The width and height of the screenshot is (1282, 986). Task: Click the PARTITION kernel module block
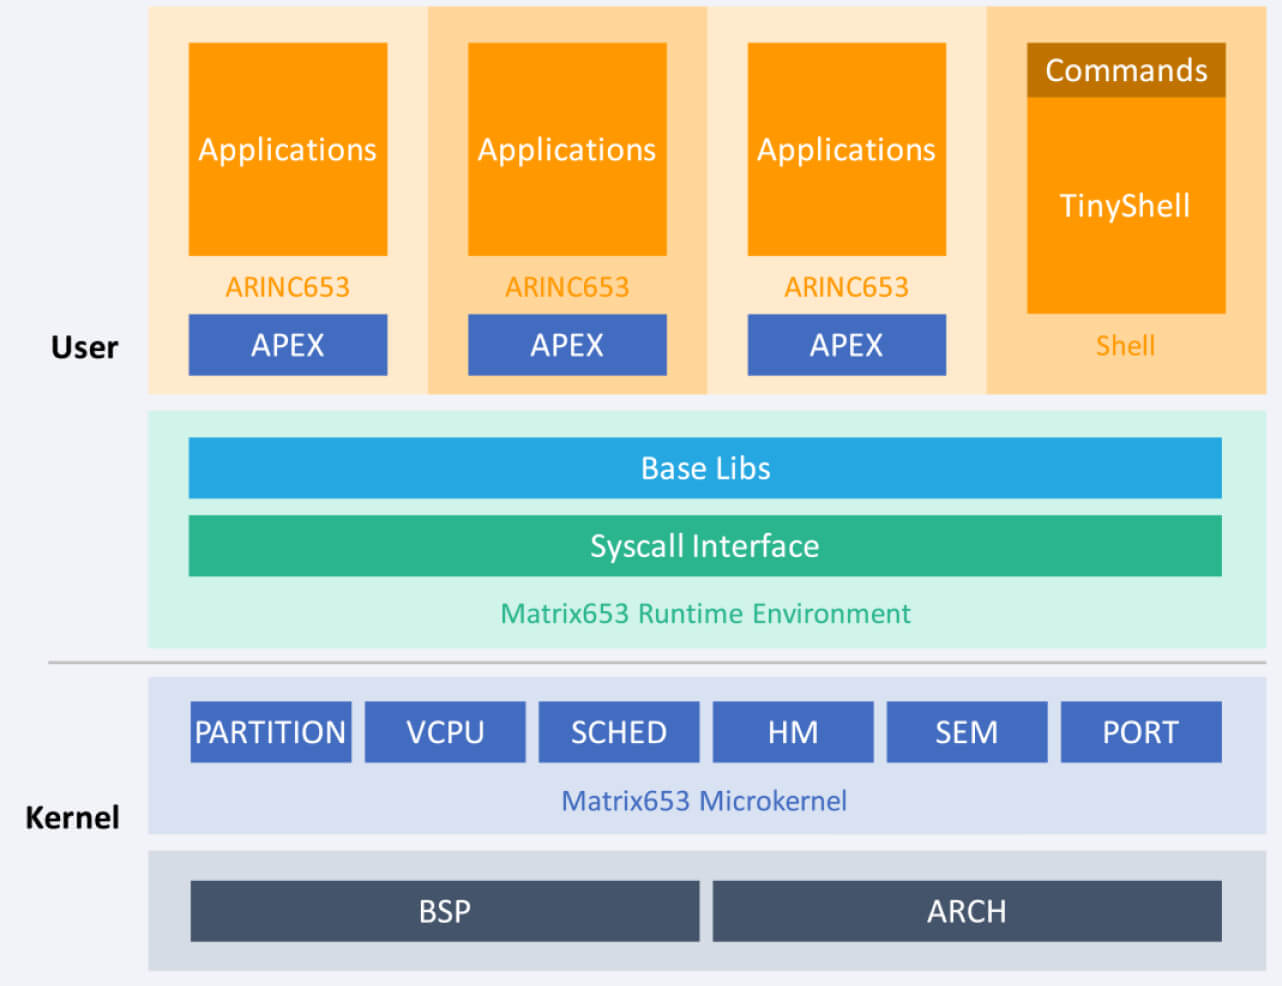click(x=271, y=732)
